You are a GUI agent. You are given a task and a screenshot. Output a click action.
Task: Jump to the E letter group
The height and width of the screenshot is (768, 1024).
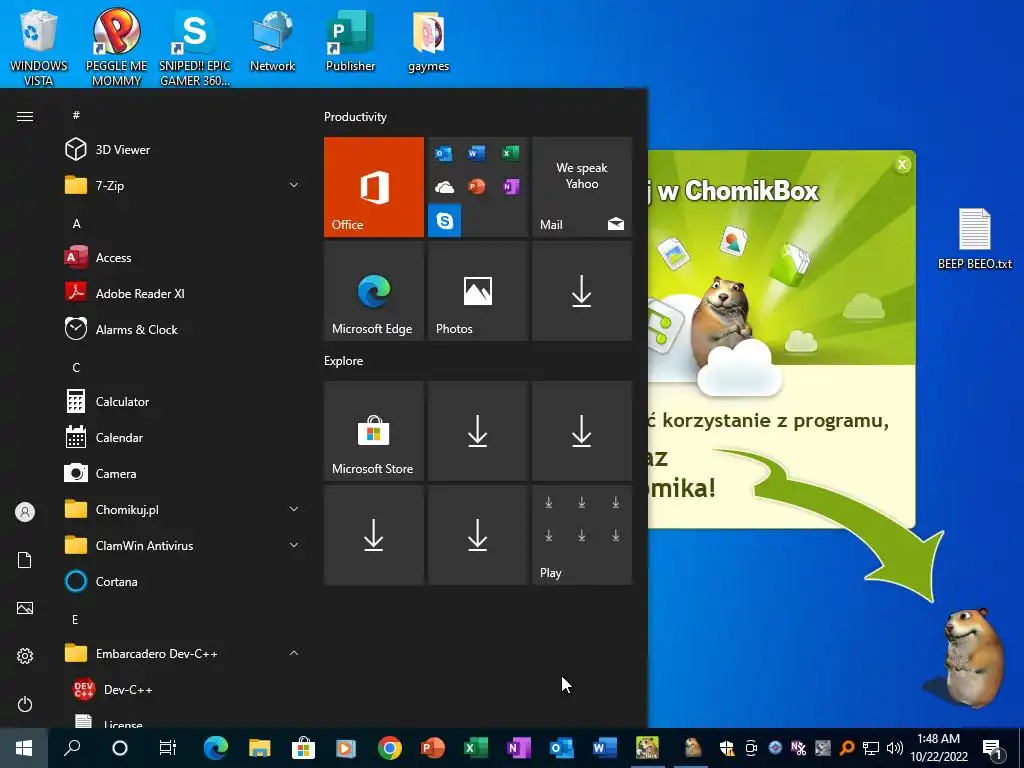[75, 619]
